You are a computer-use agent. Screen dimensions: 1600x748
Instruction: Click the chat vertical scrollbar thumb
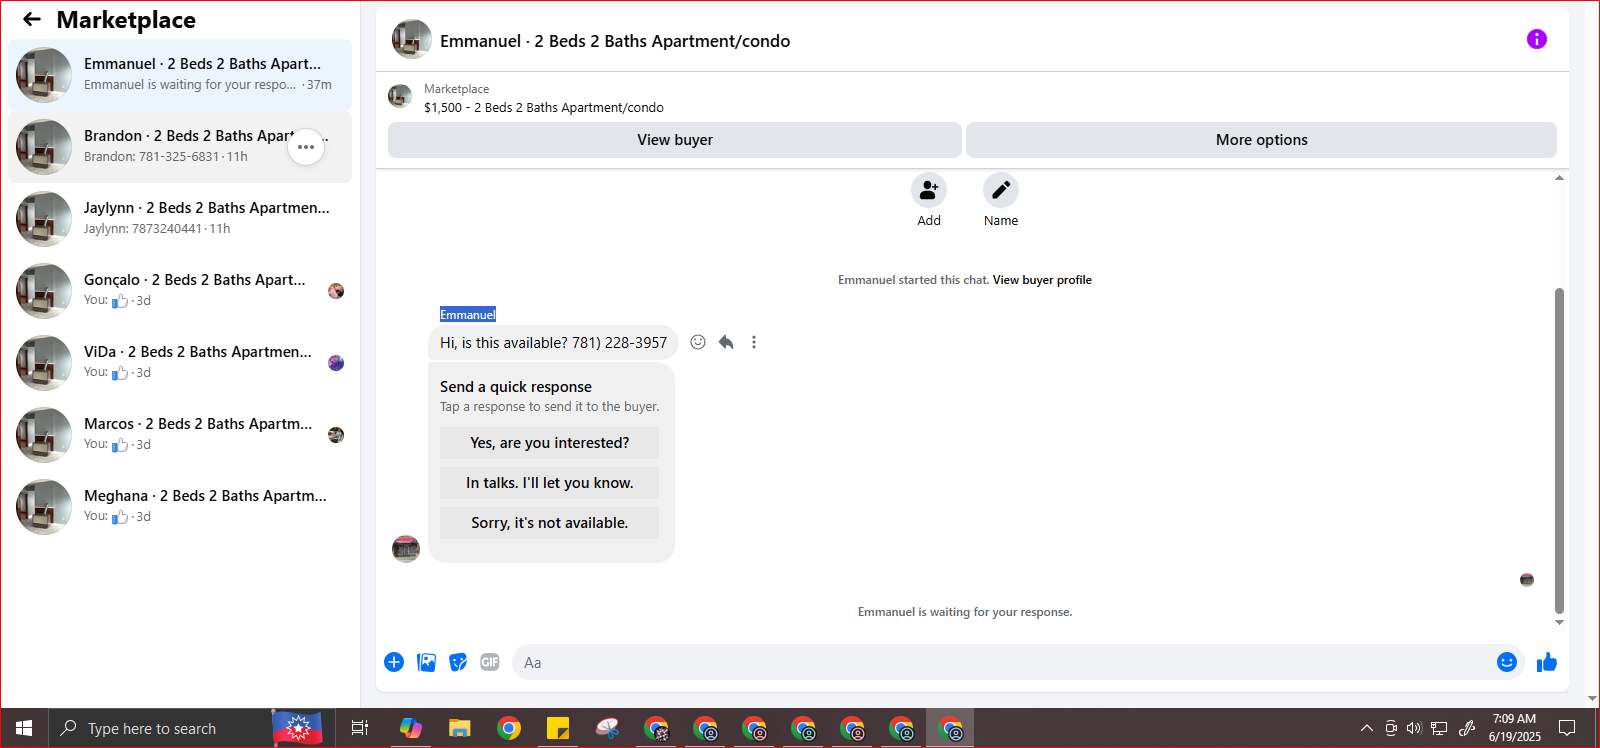click(1559, 450)
